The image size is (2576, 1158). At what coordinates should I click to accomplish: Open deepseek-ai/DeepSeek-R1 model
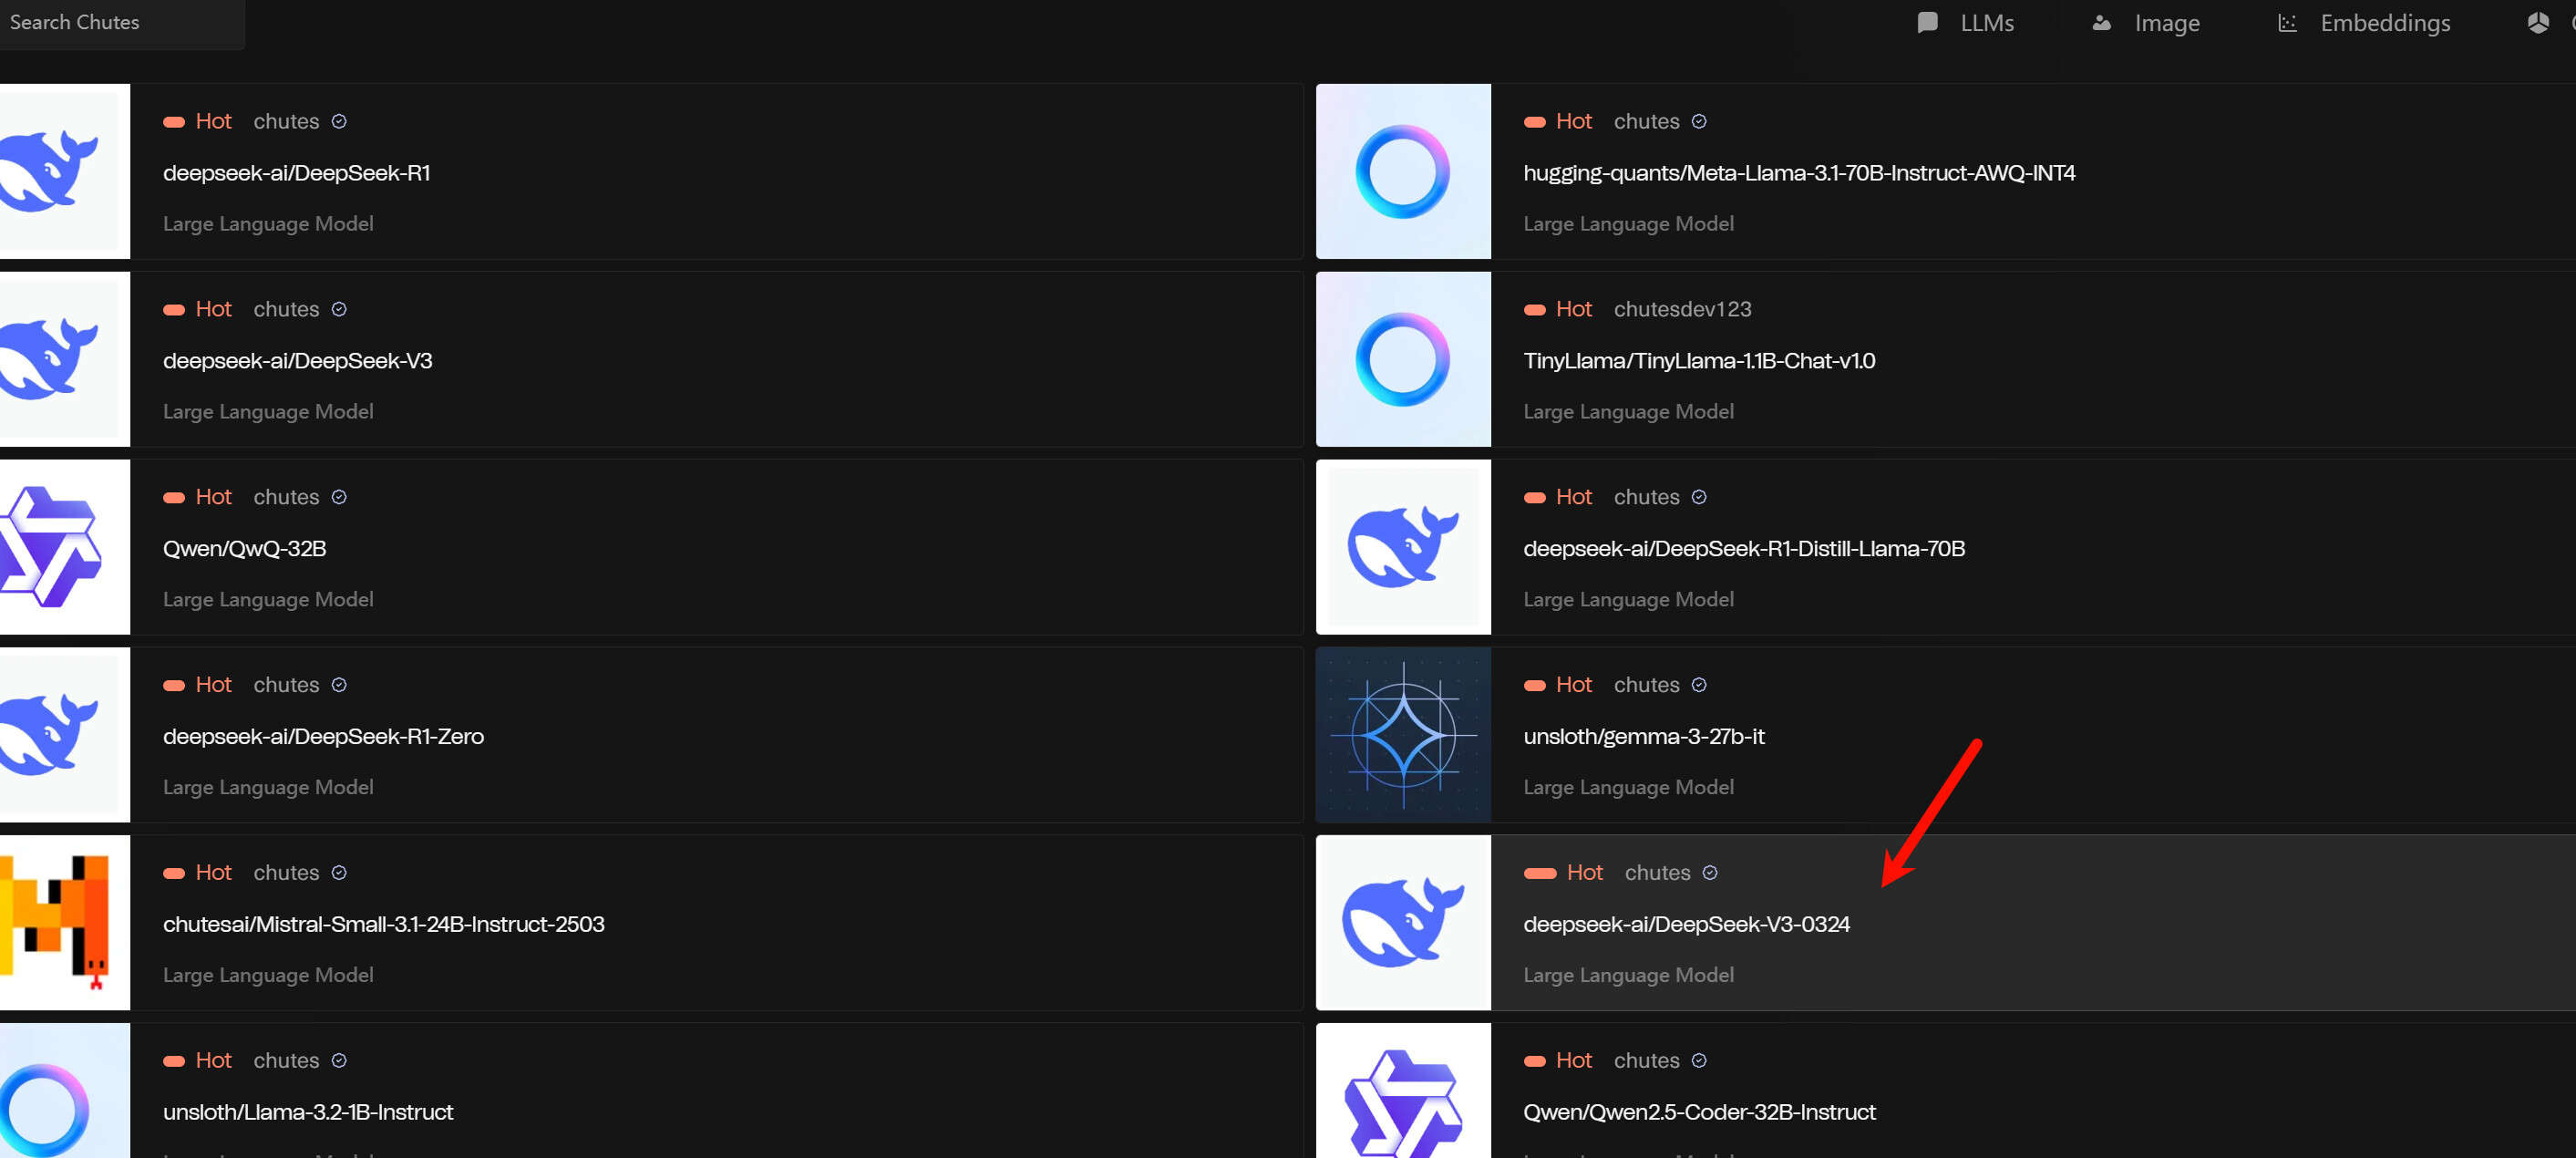point(296,173)
